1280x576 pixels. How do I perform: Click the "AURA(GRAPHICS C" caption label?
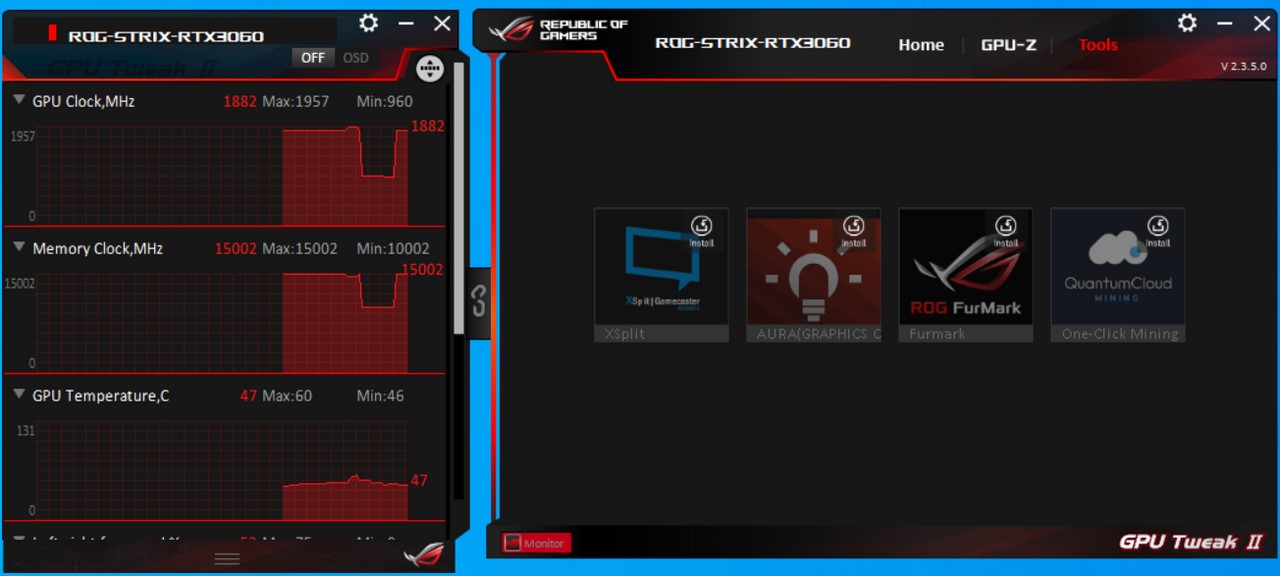818,334
